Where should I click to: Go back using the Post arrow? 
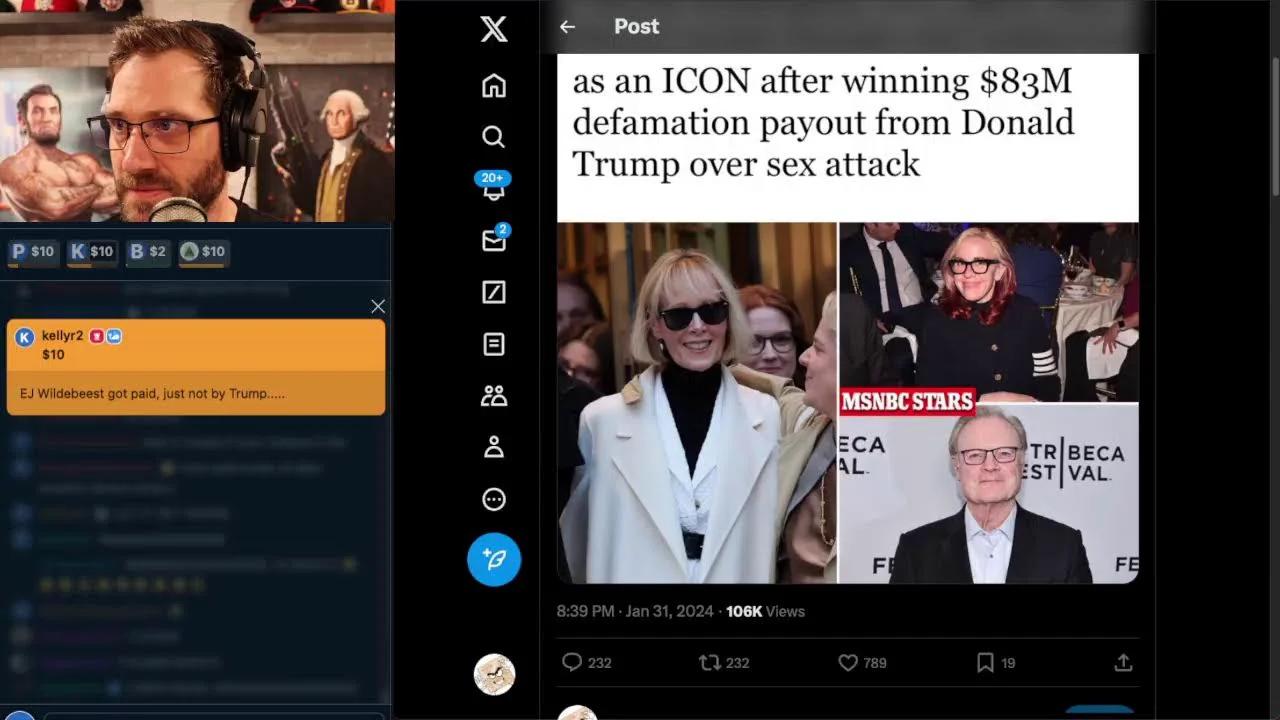pos(567,27)
